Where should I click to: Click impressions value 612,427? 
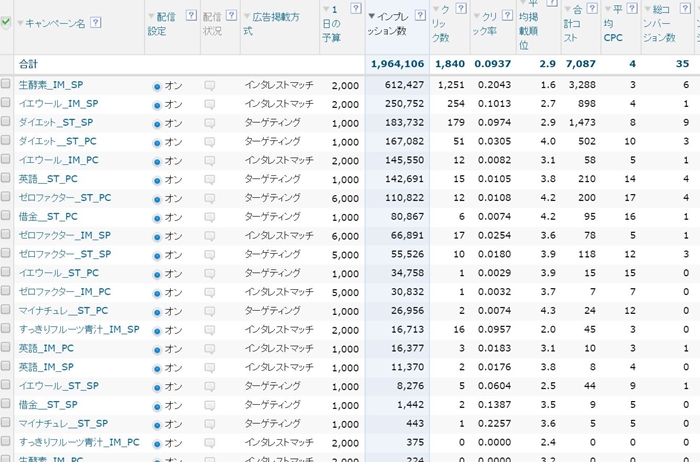tap(404, 85)
